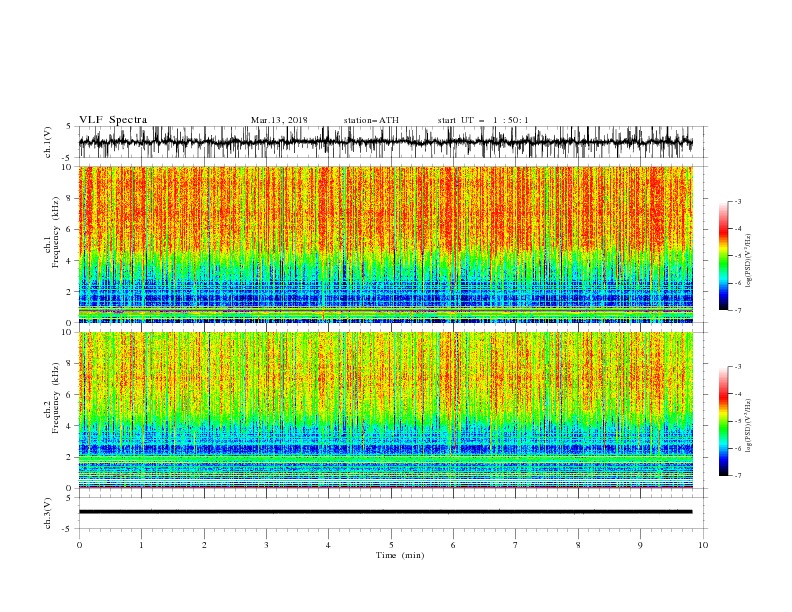
Task: Click the "-7" label on ch.2 colorbar
Action: 737,476
